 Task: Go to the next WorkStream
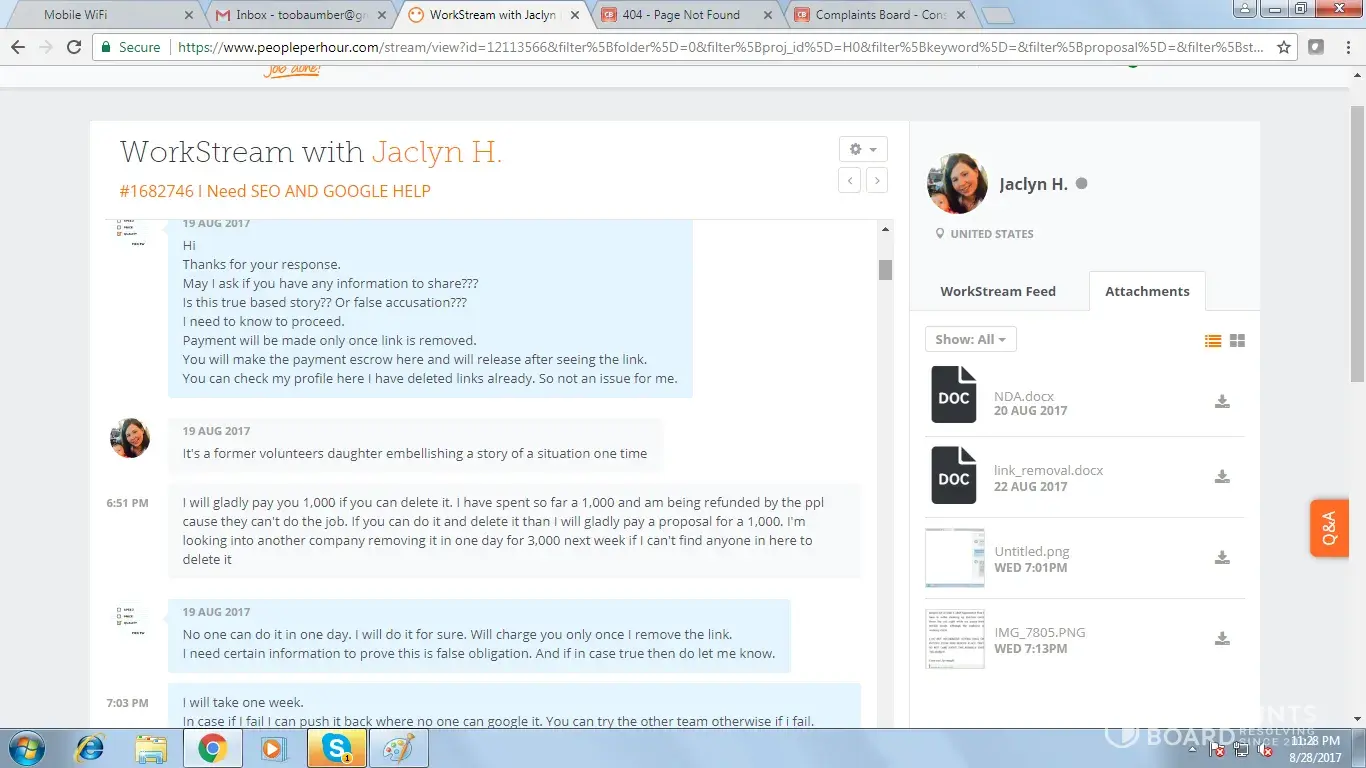[876, 180]
